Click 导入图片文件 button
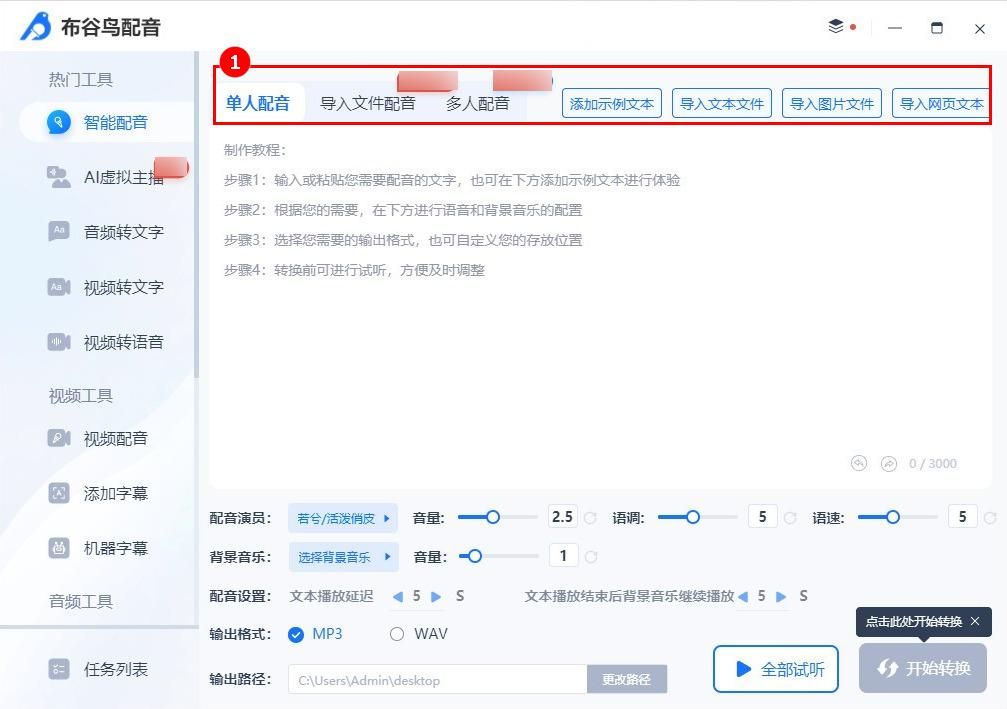The width and height of the screenshot is (1007, 709). click(x=832, y=103)
